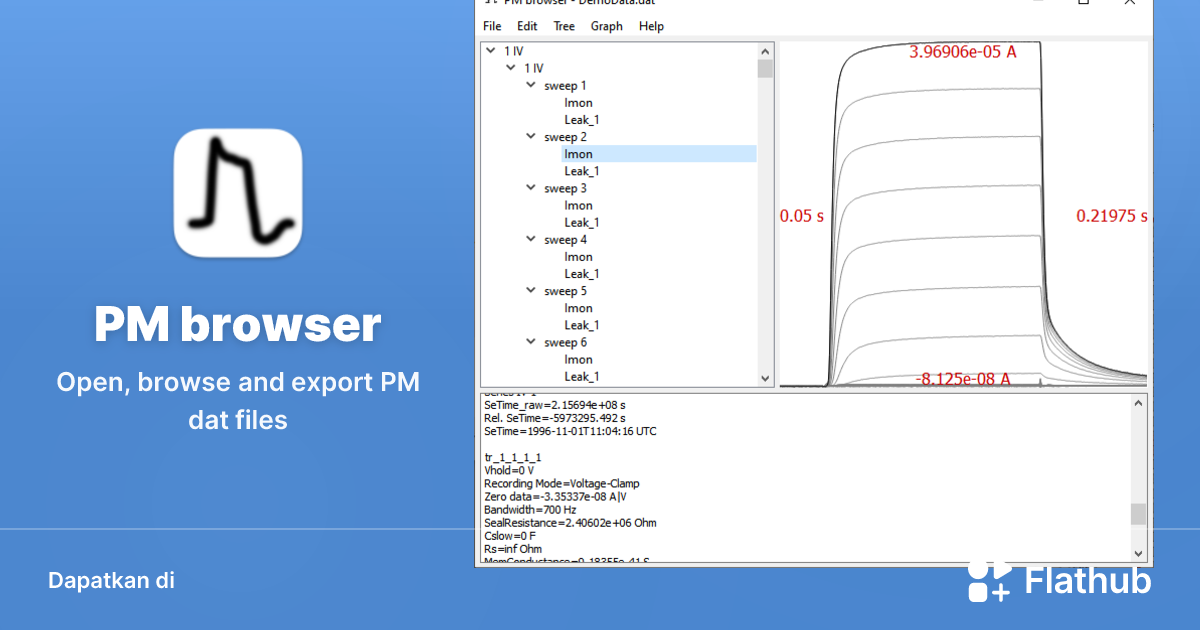Select the Imon trace under sweep 6
1200x630 pixels.
pos(578,359)
